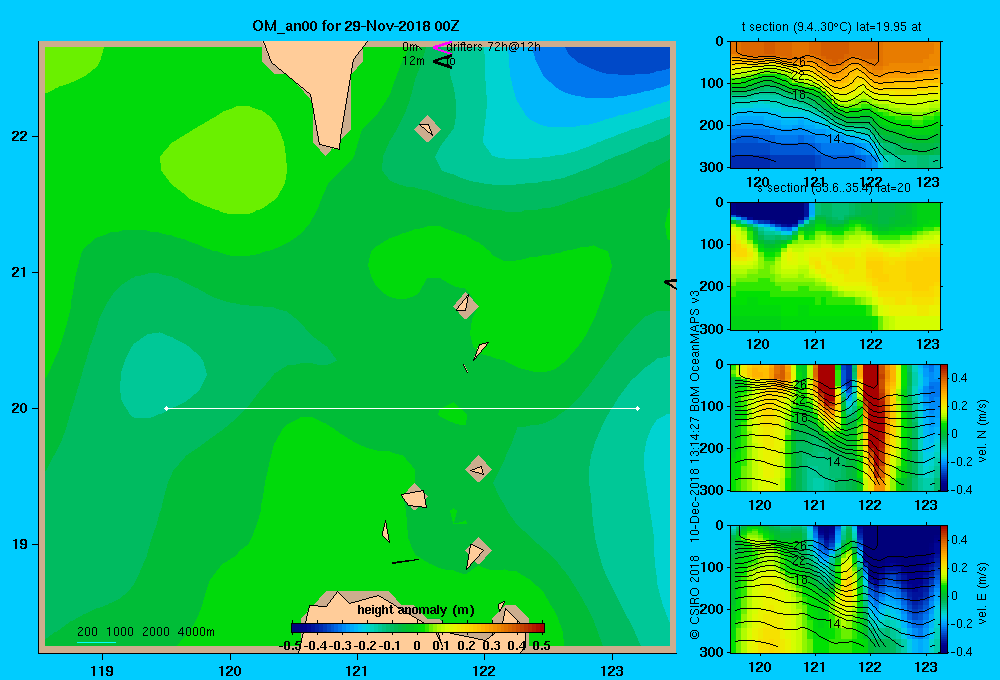Click the '0.4' tick on the vel. N scale

[959, 378]
